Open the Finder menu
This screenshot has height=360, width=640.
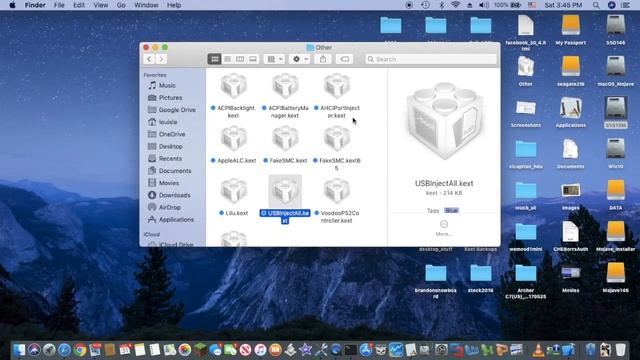click(x=35, y=5)
